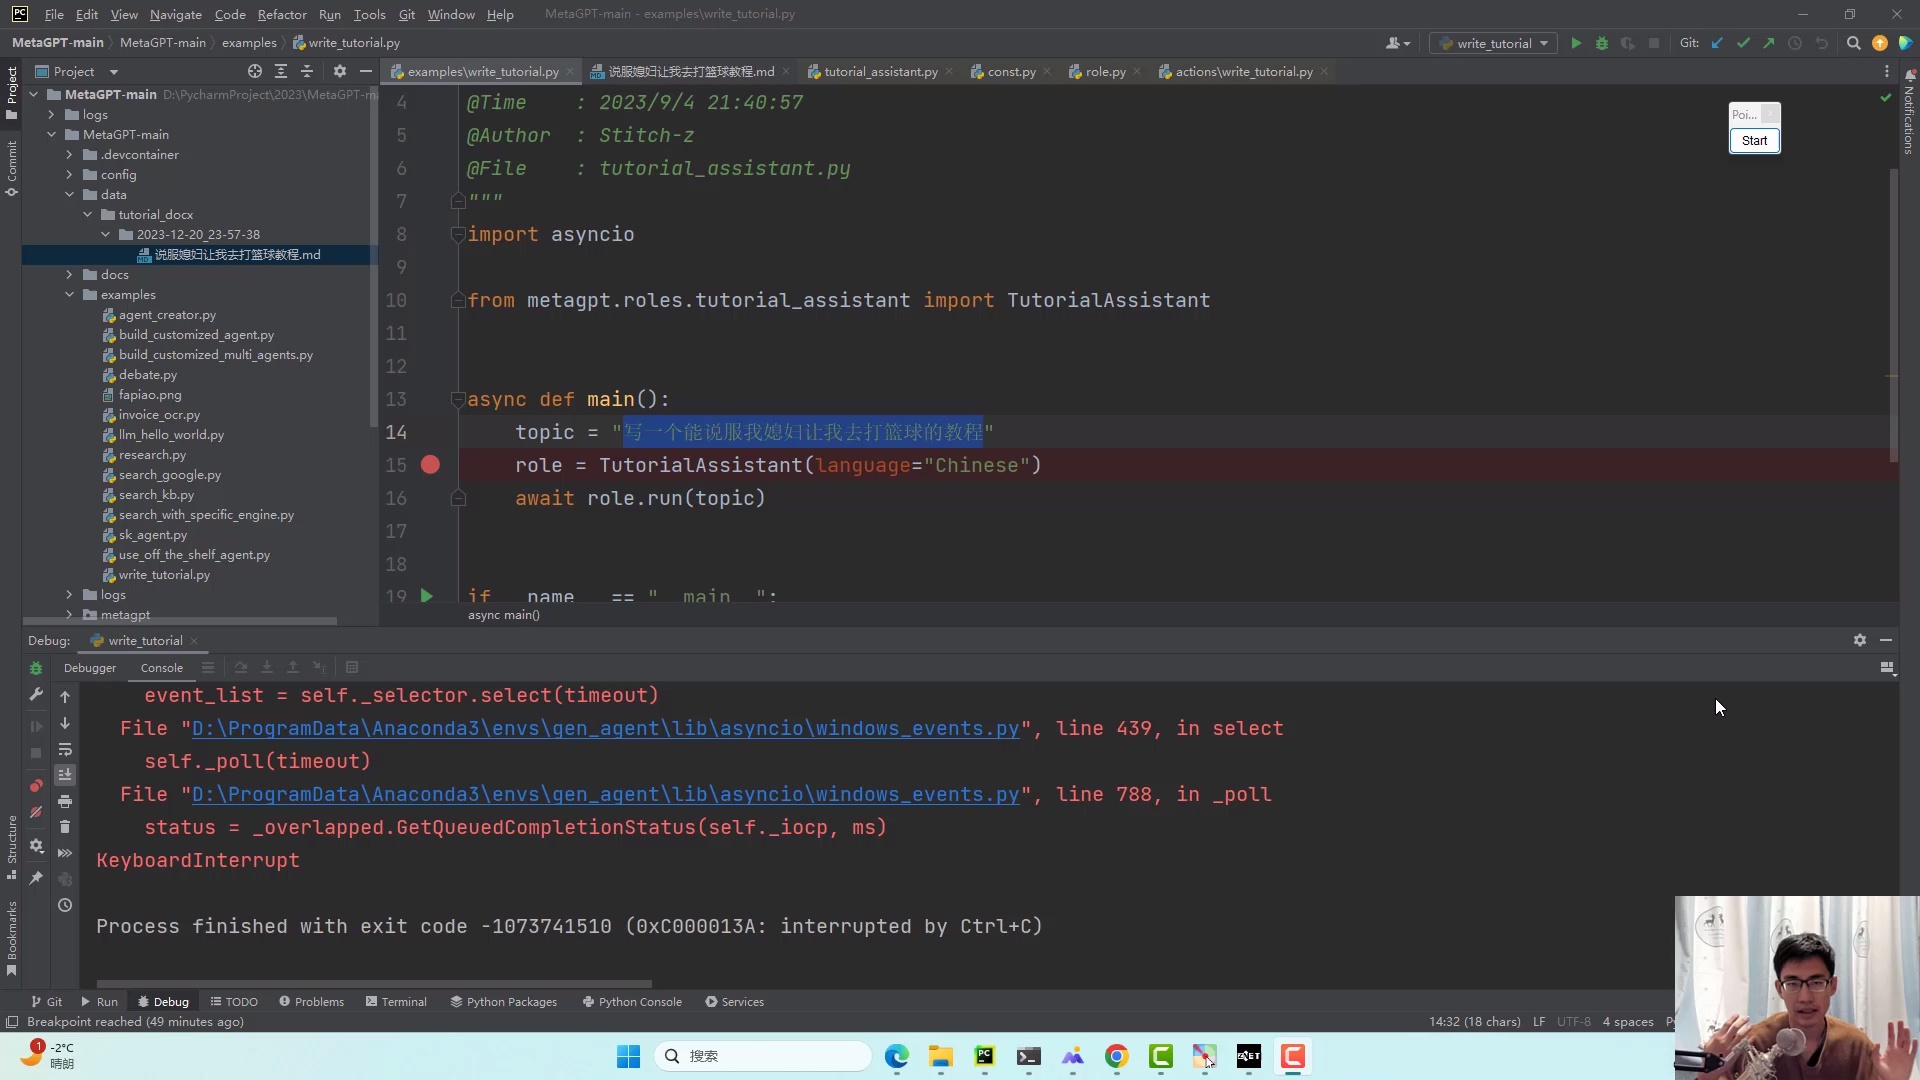This screenshot has height=1080, width=1920.
Task: Collapse the MetaGPT-main root folder
Action: (34, 94)
